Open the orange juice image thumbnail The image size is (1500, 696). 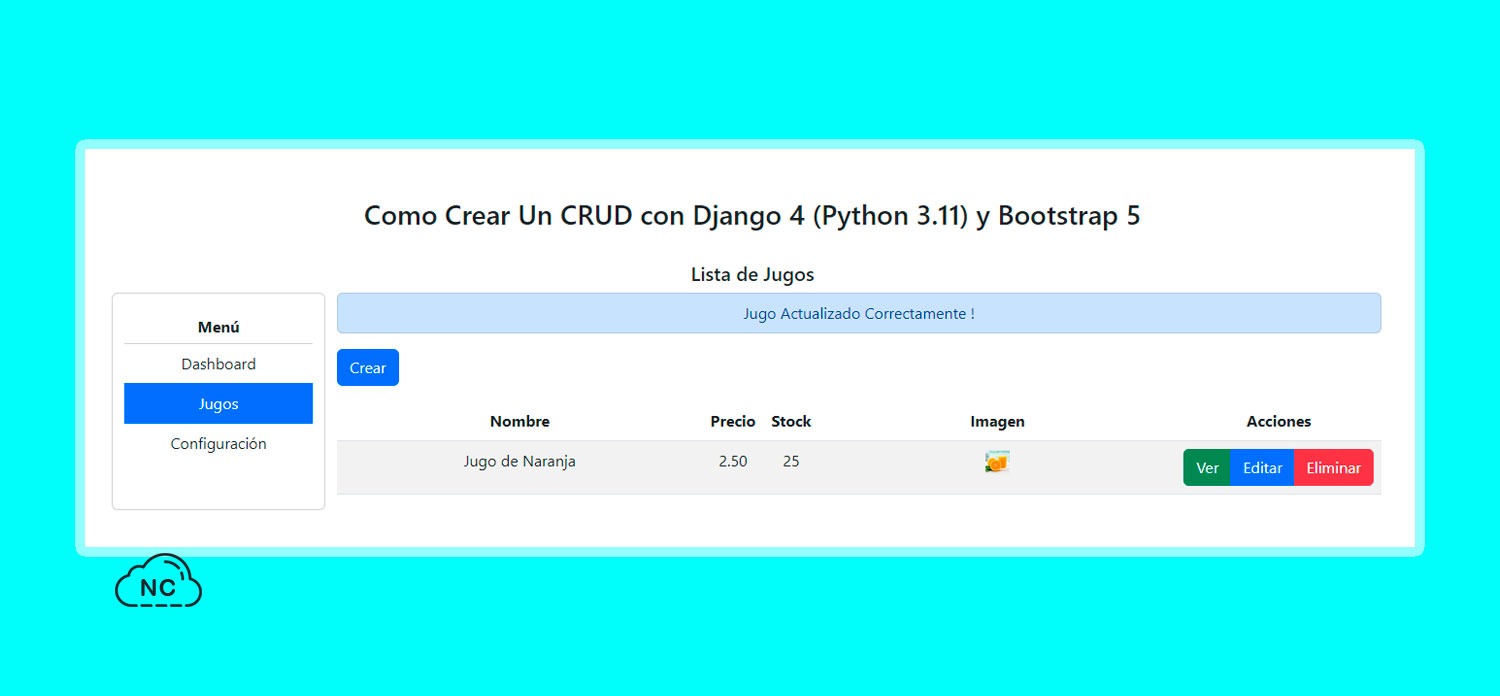click(x=997, y=462)
